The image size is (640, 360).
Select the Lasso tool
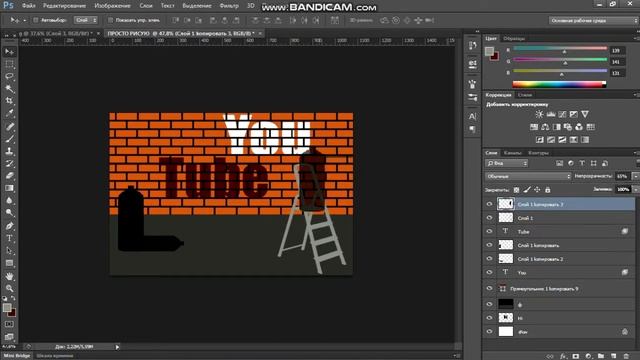tap(9, 76)
